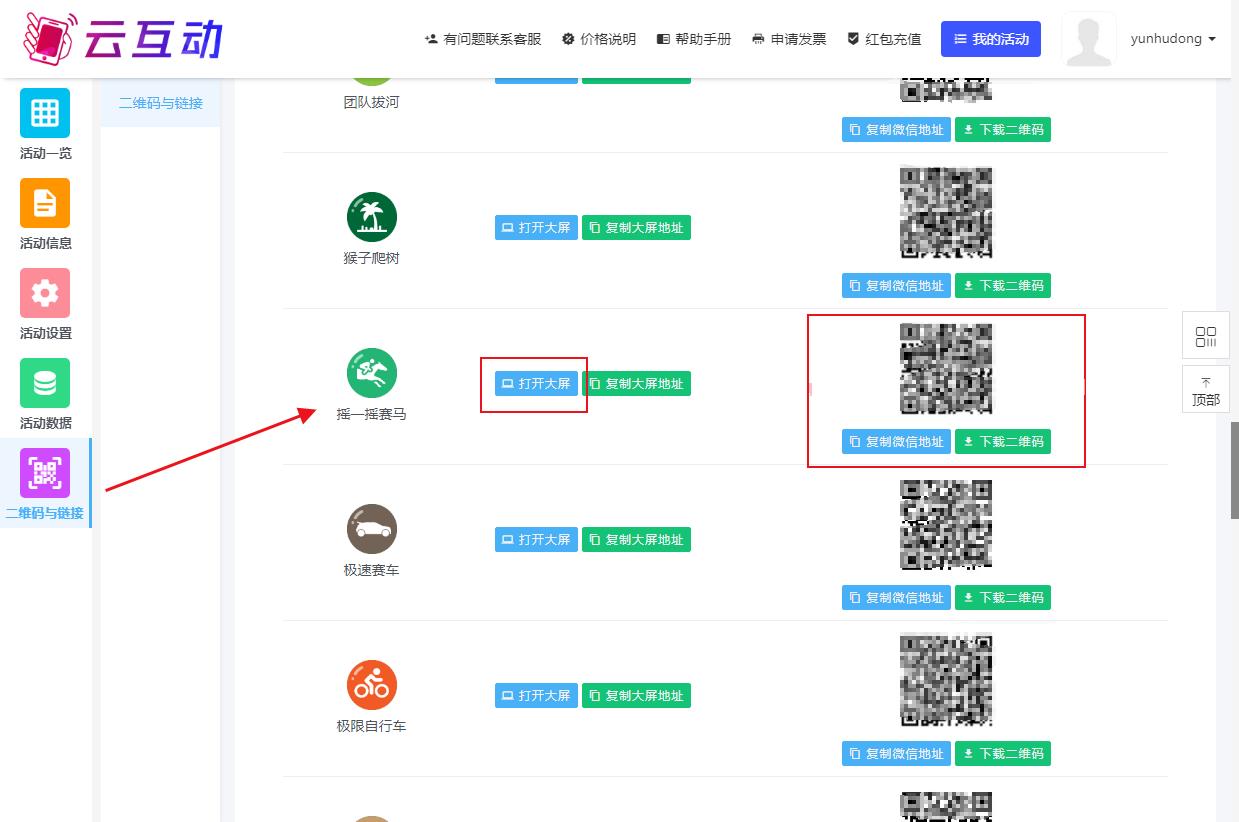The height and width of the screenshot is (822, 1239).
Task: Click 打开大屏 for 极限自行车
Action: coord(536,696)
